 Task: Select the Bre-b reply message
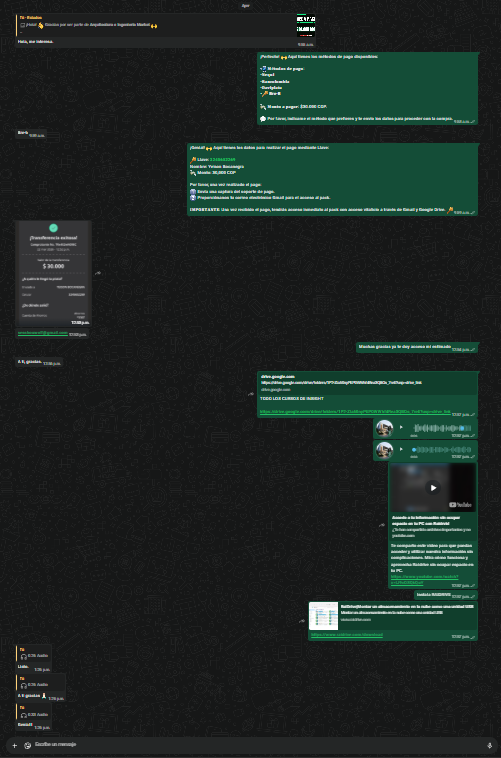[x=30, y=133]
